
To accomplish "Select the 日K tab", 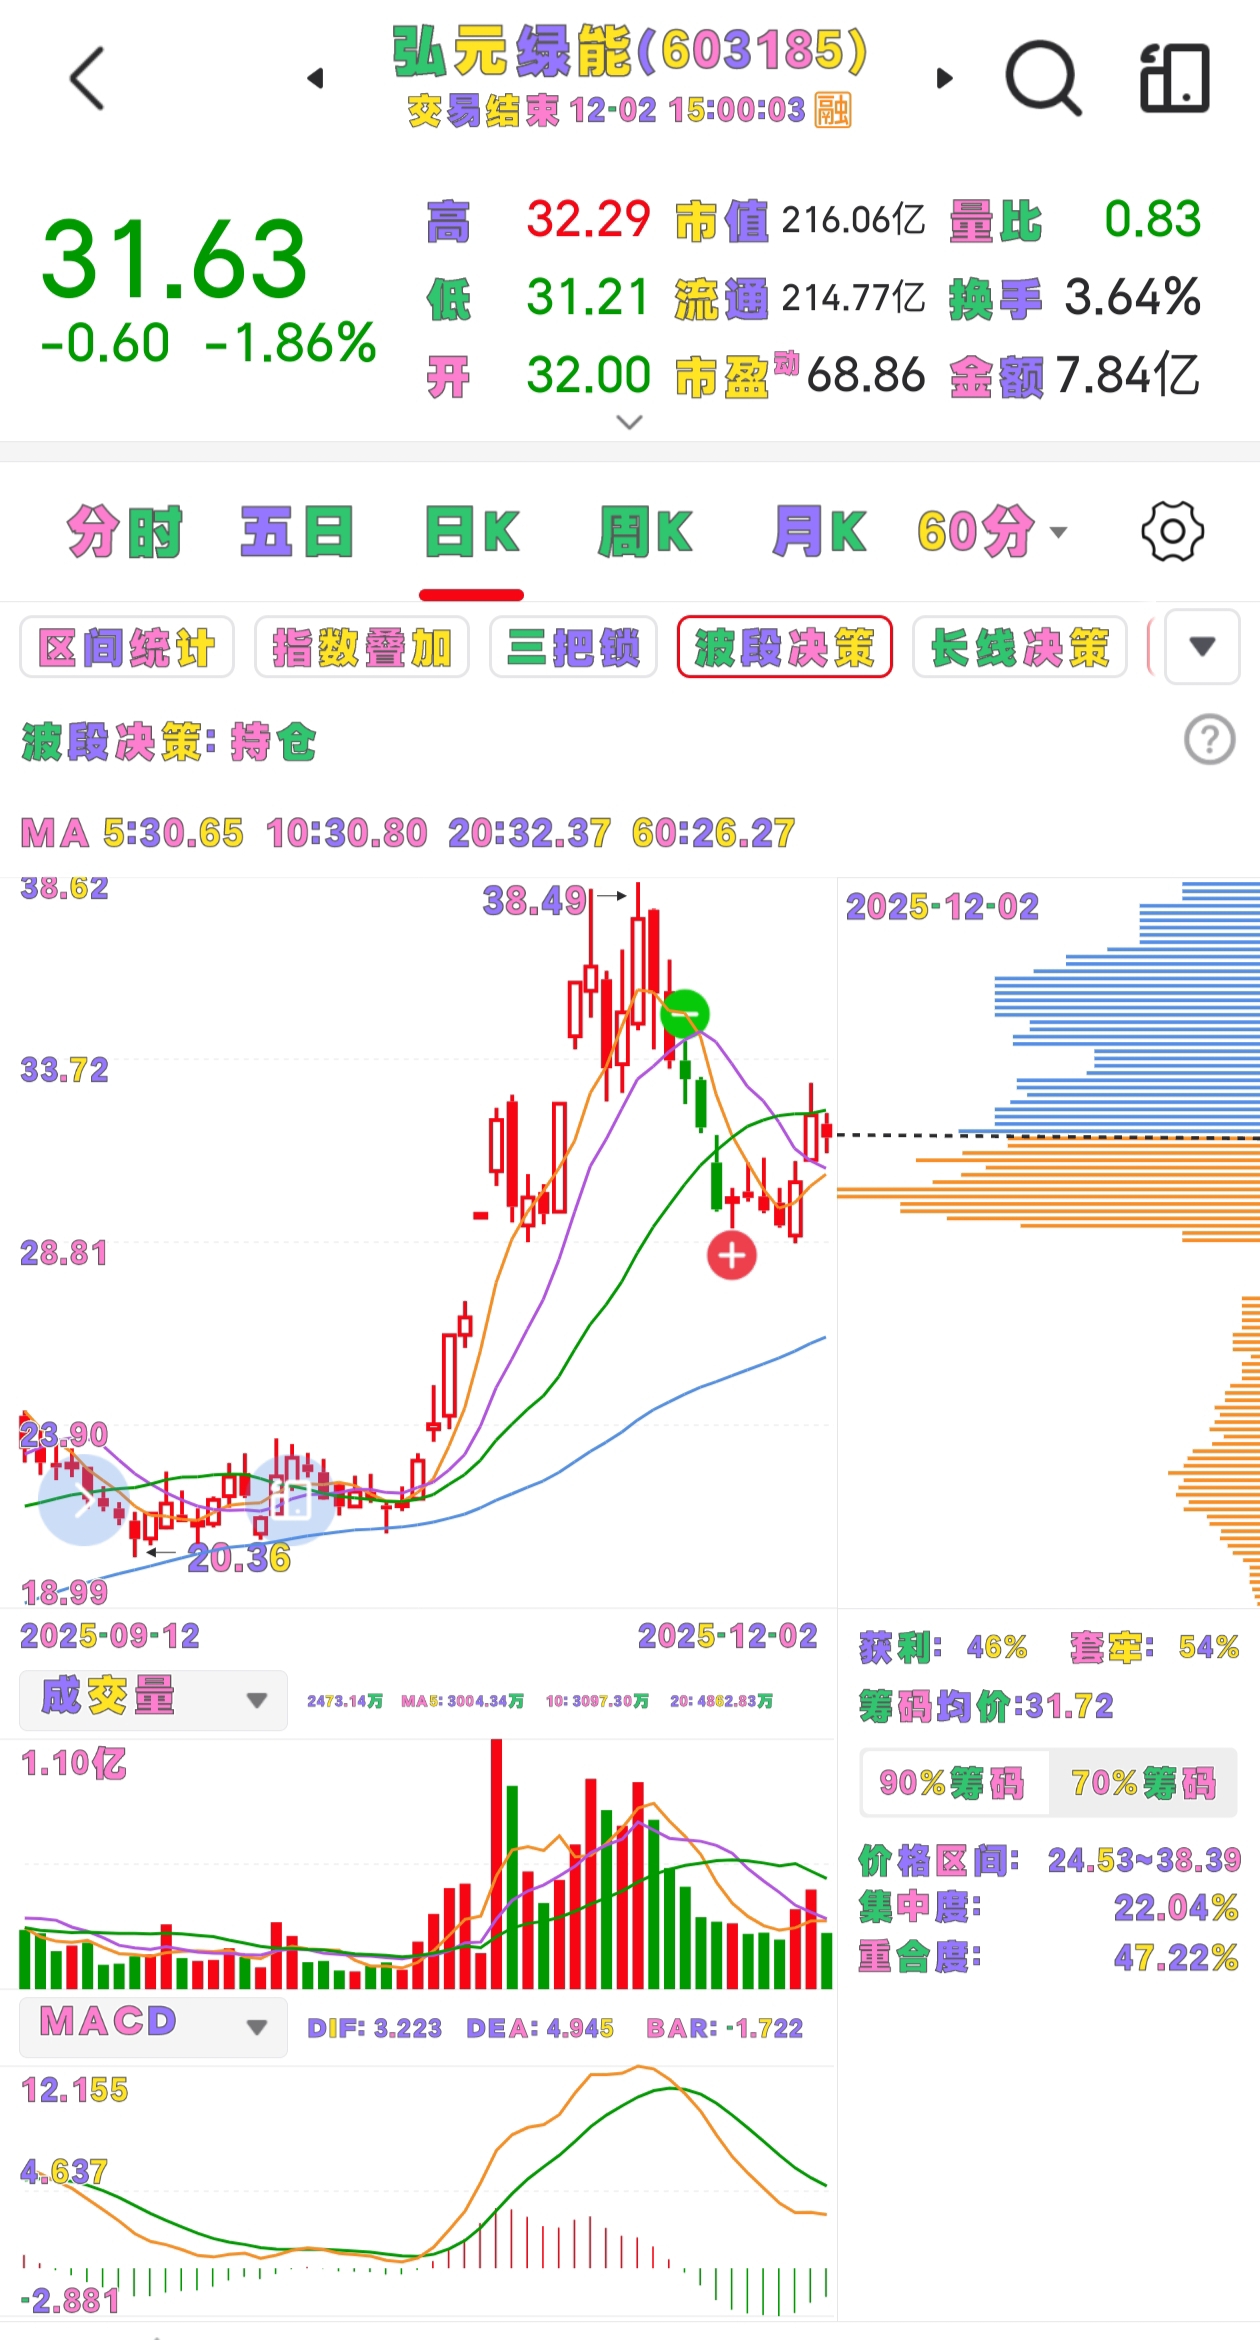I will [x=472, y=531].
